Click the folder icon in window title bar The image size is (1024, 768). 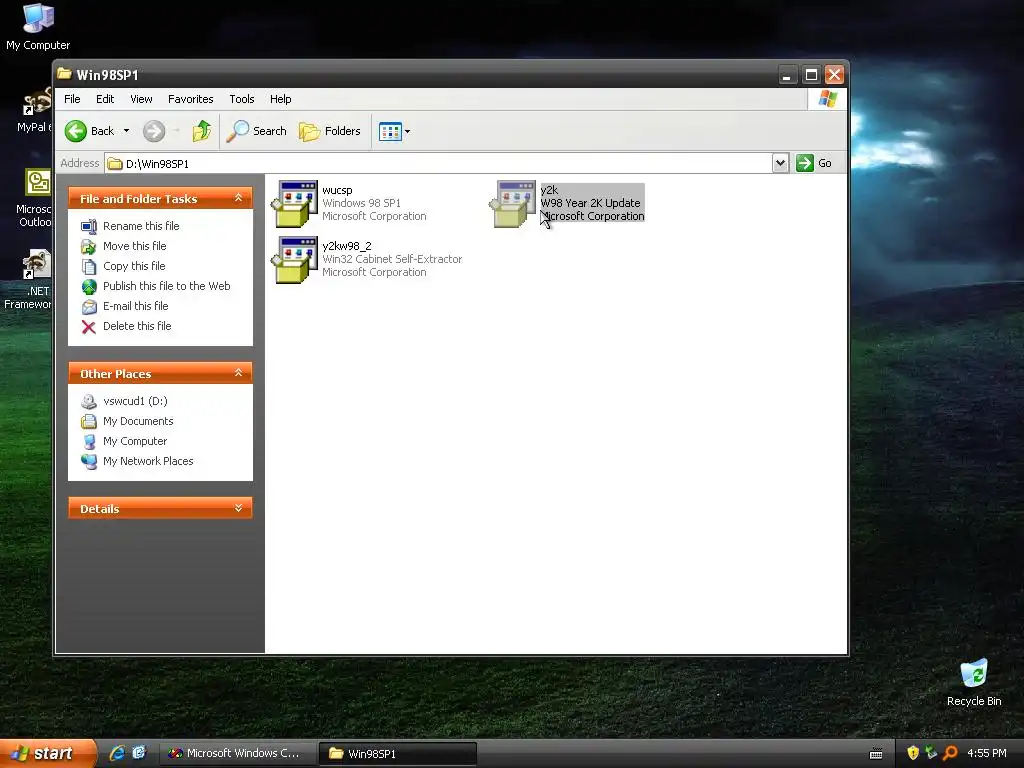click(64, 74)
